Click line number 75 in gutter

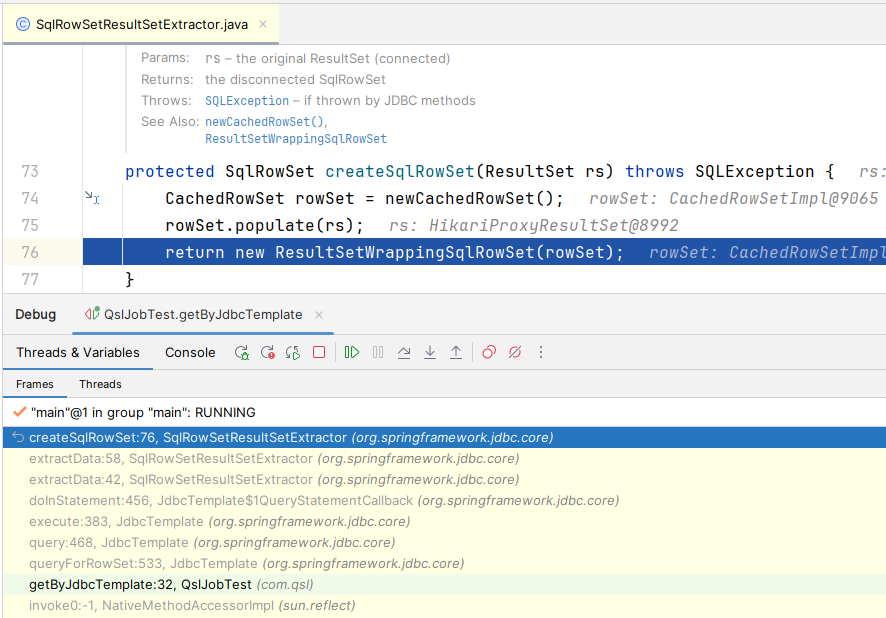[30, 225]
